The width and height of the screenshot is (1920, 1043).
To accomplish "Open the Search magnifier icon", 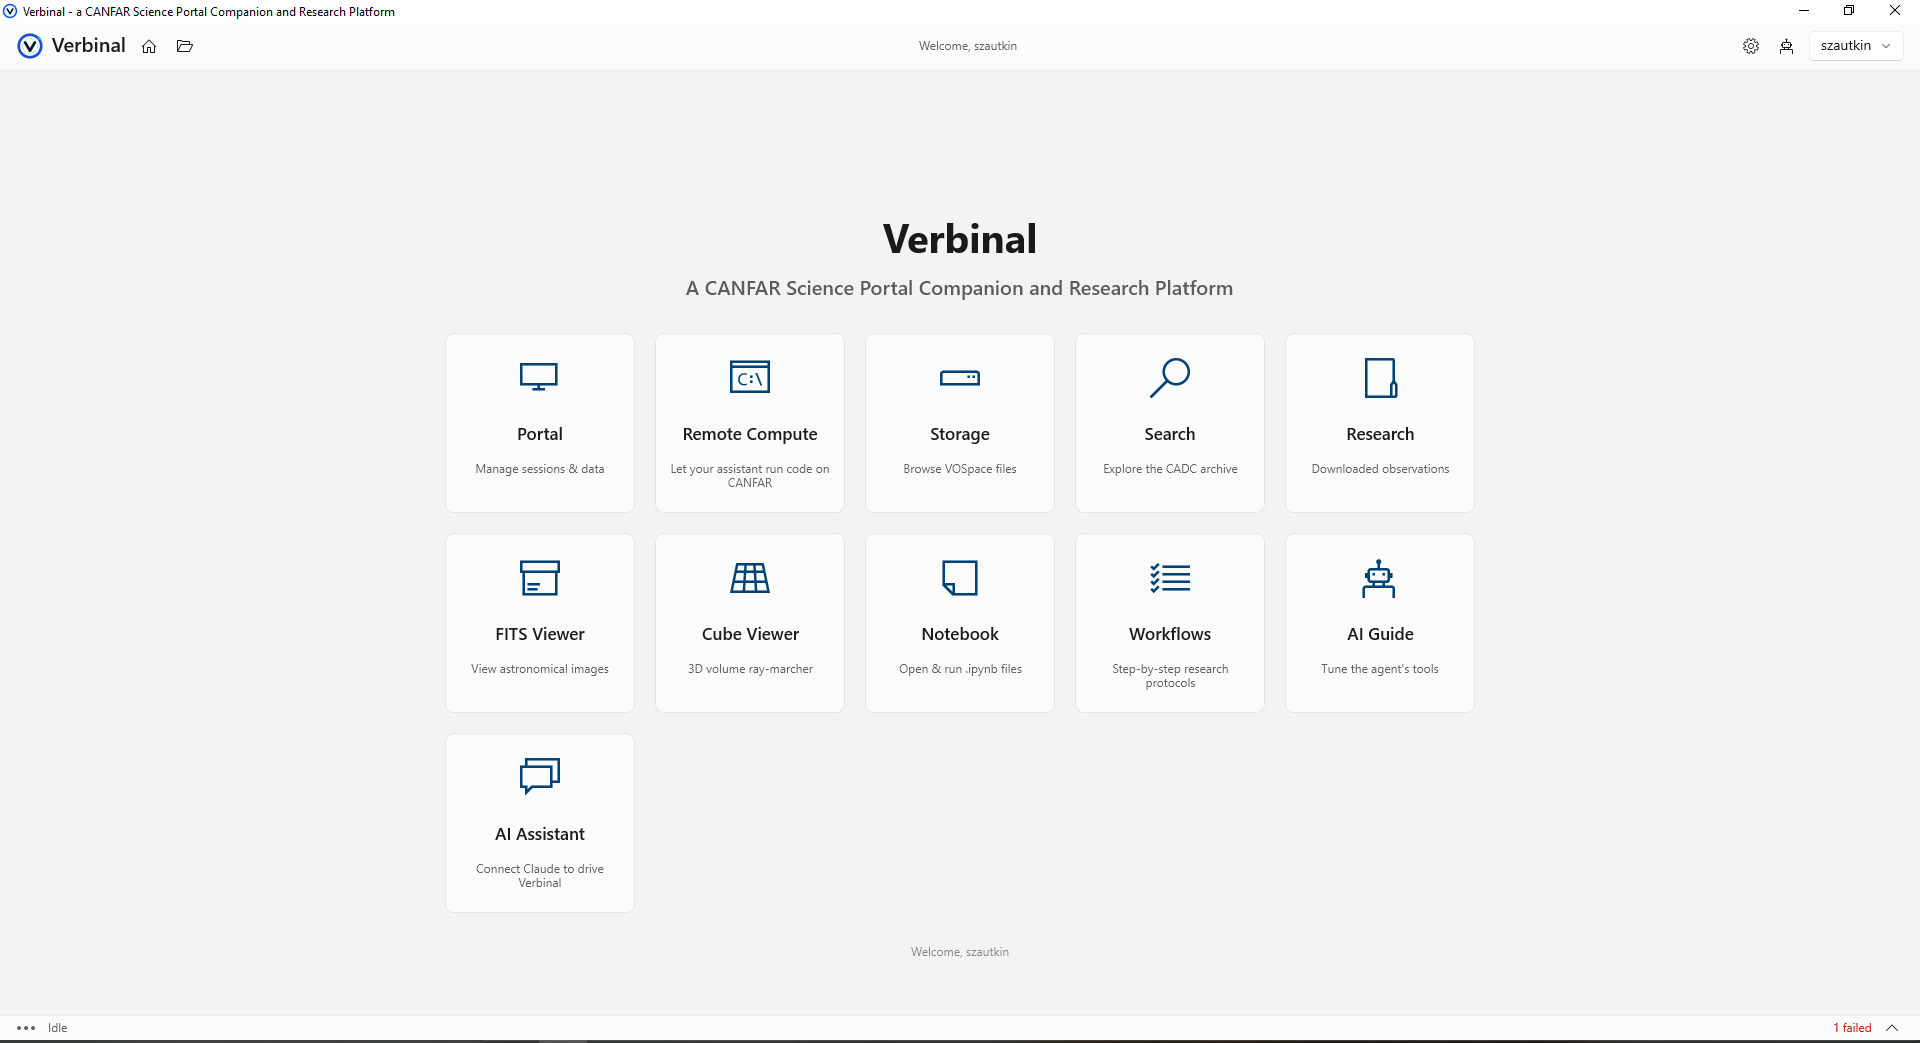I will click(x=1170, y=378).
